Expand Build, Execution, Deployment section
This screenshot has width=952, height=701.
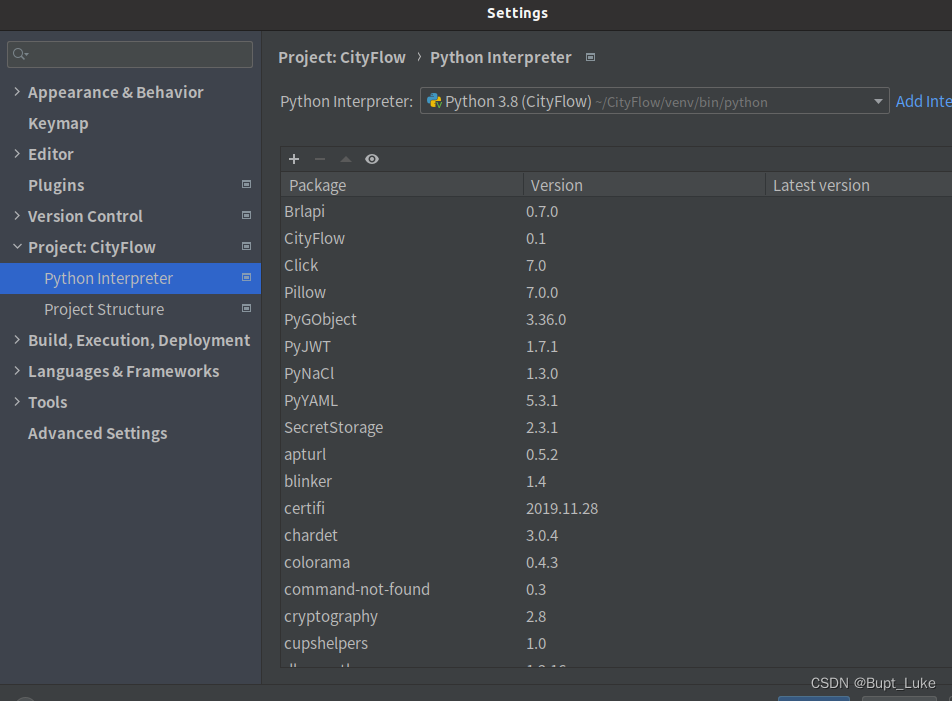(x=17, y=340)
